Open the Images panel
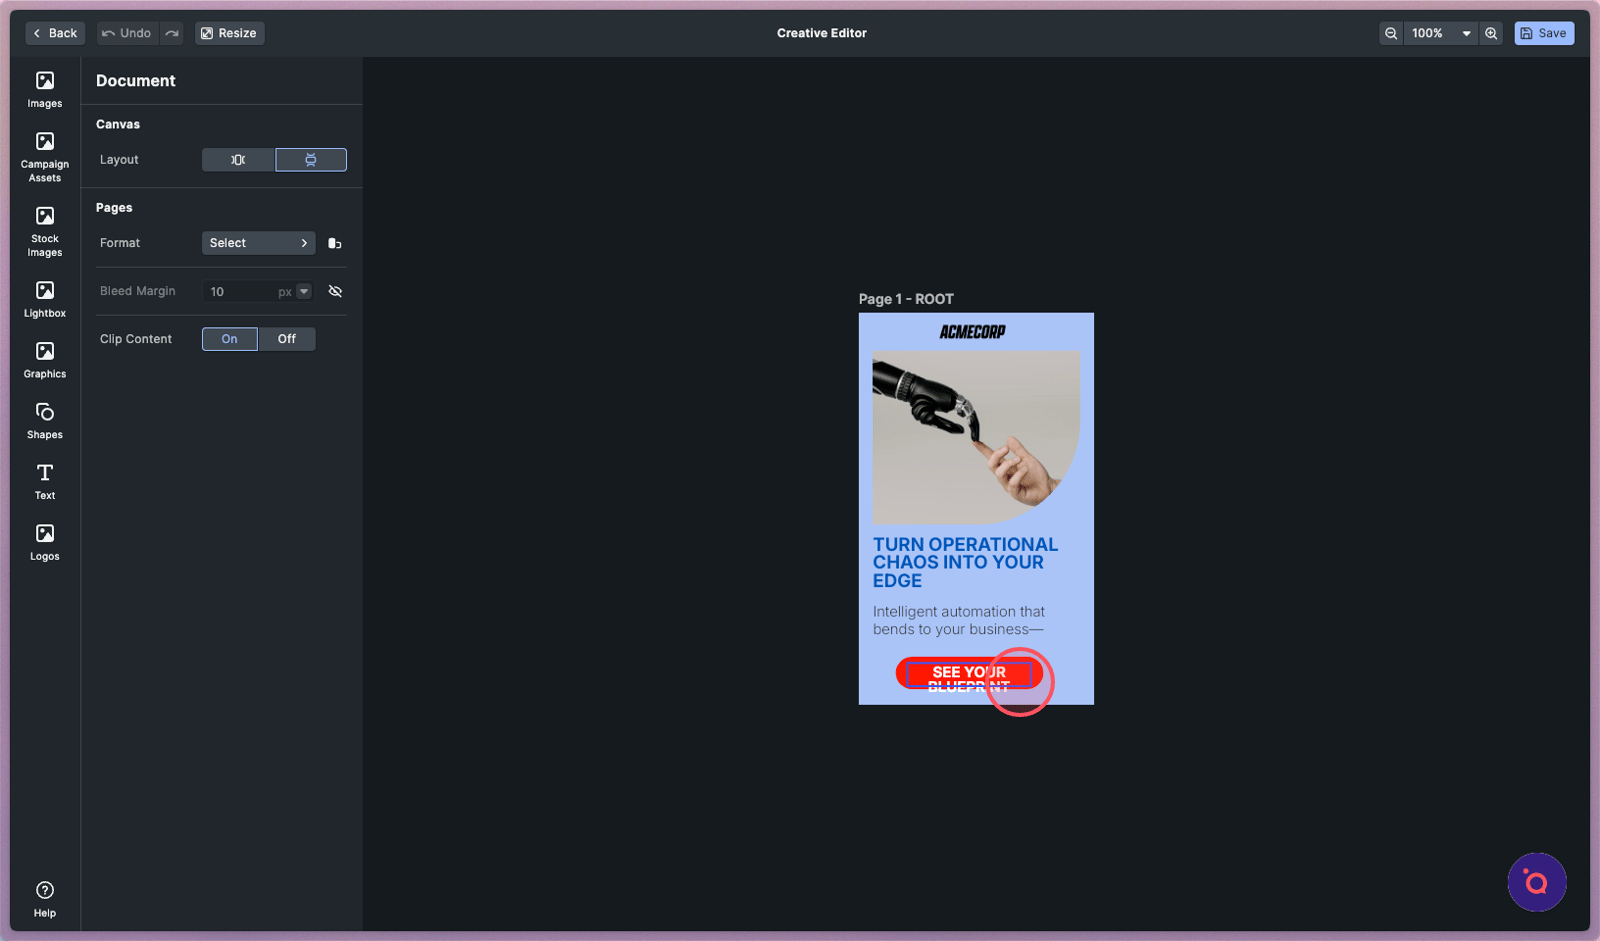 45,89
